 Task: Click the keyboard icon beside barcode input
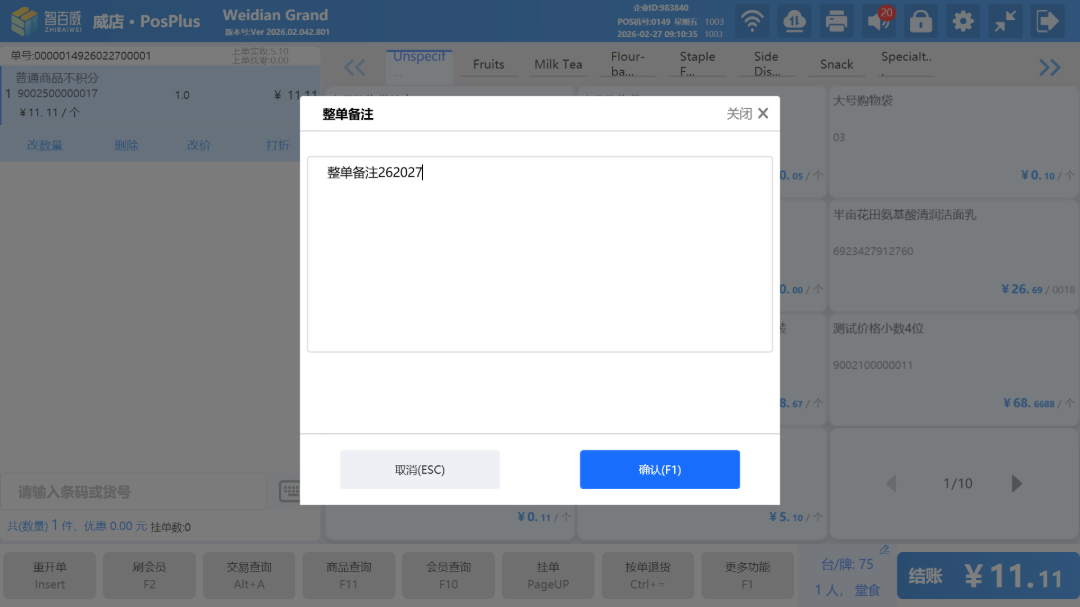coord(291,491)
